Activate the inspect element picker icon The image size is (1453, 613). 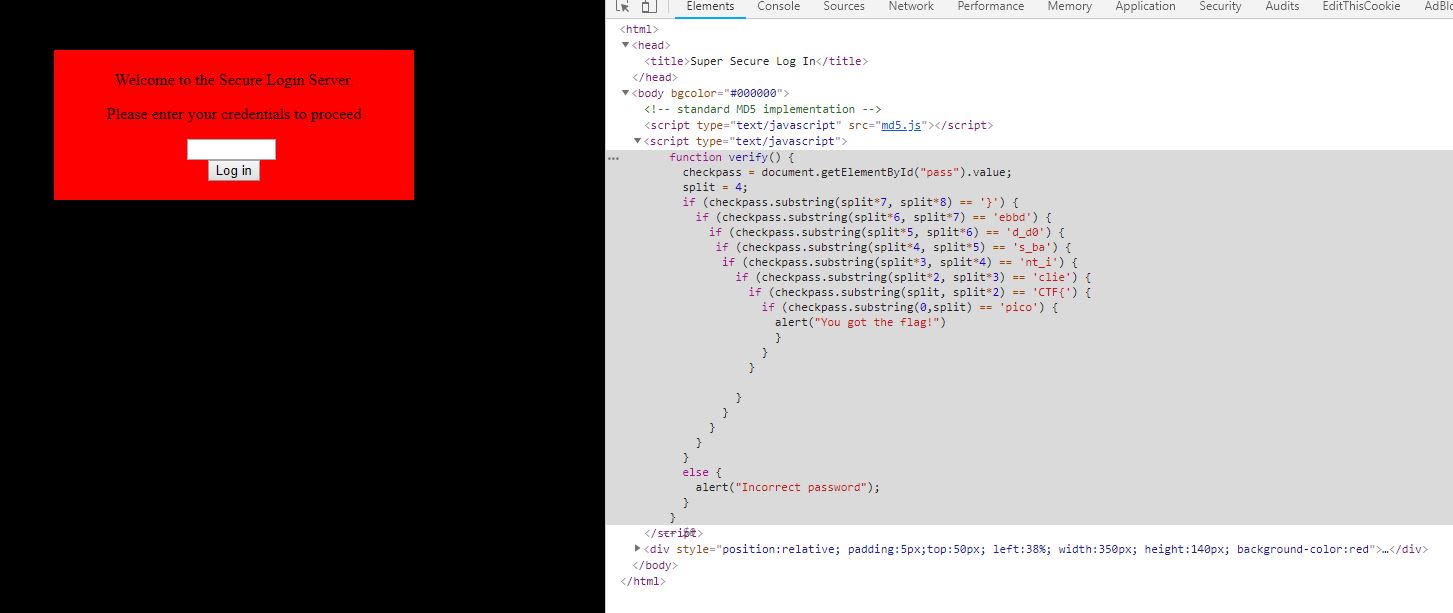tap(623, 6)
